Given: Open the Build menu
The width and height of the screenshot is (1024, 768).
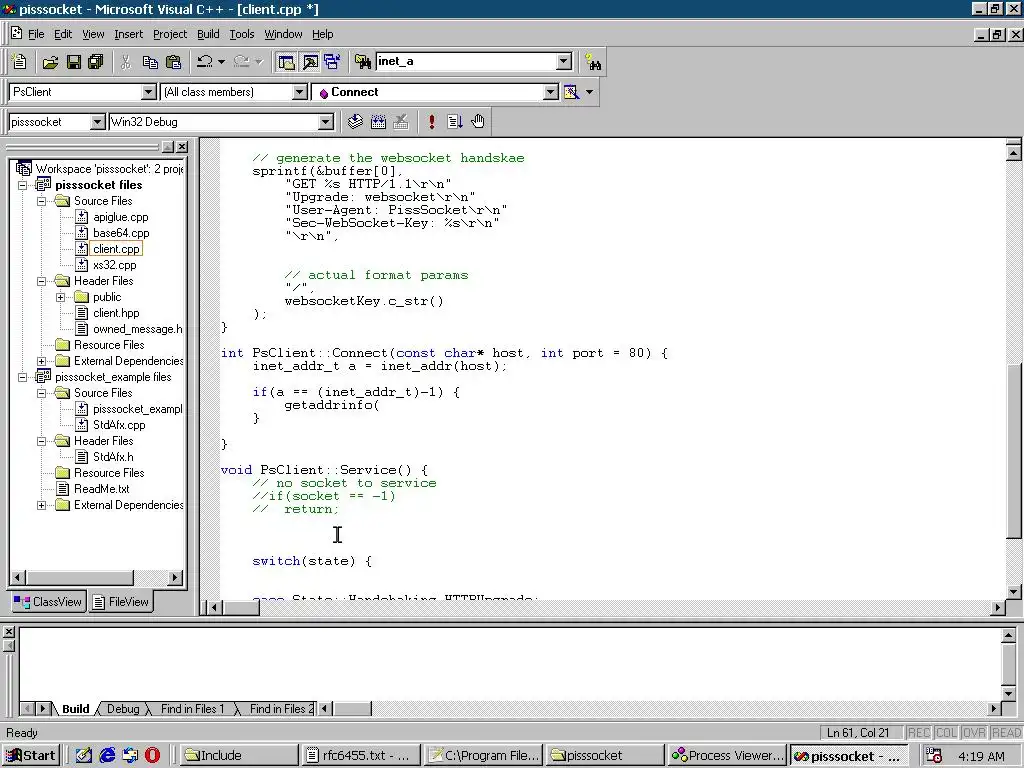Looking at the screenshot, I should (208, 34).
